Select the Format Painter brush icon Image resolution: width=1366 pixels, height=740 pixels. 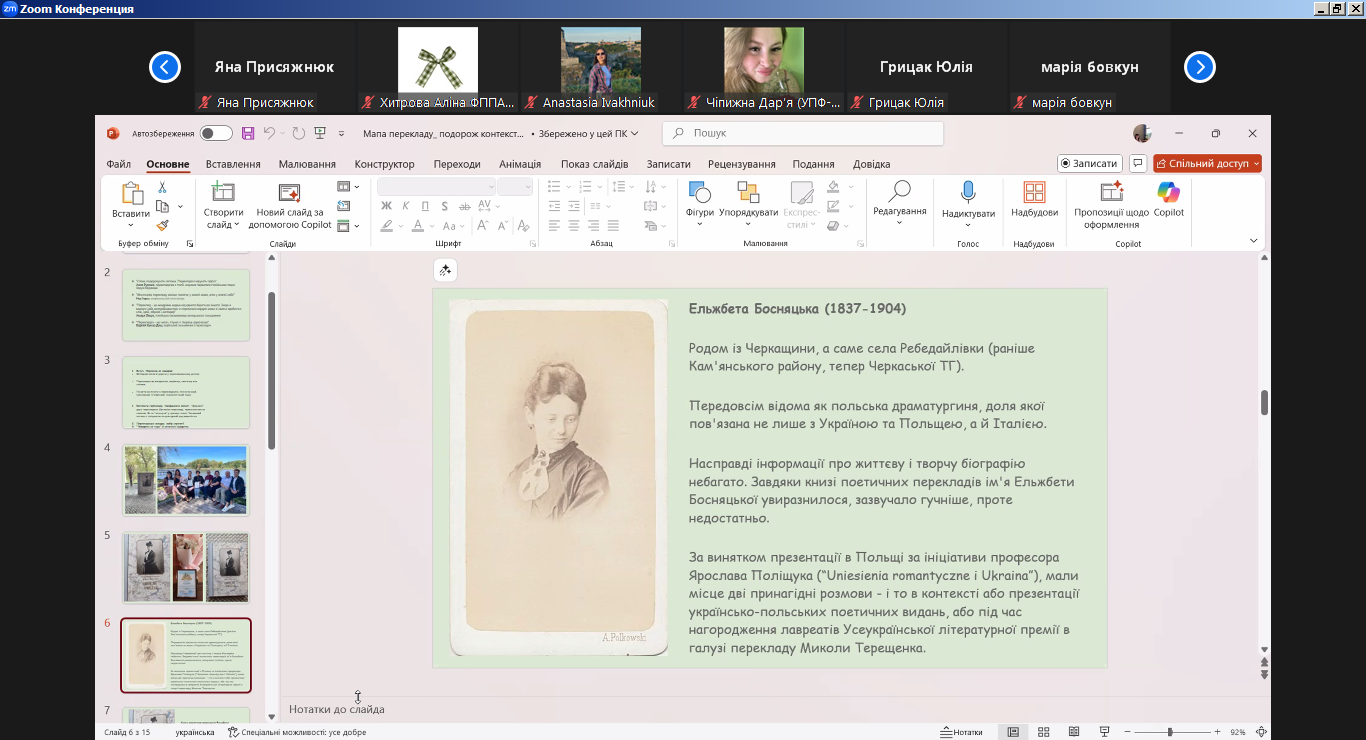pos(162,225)
